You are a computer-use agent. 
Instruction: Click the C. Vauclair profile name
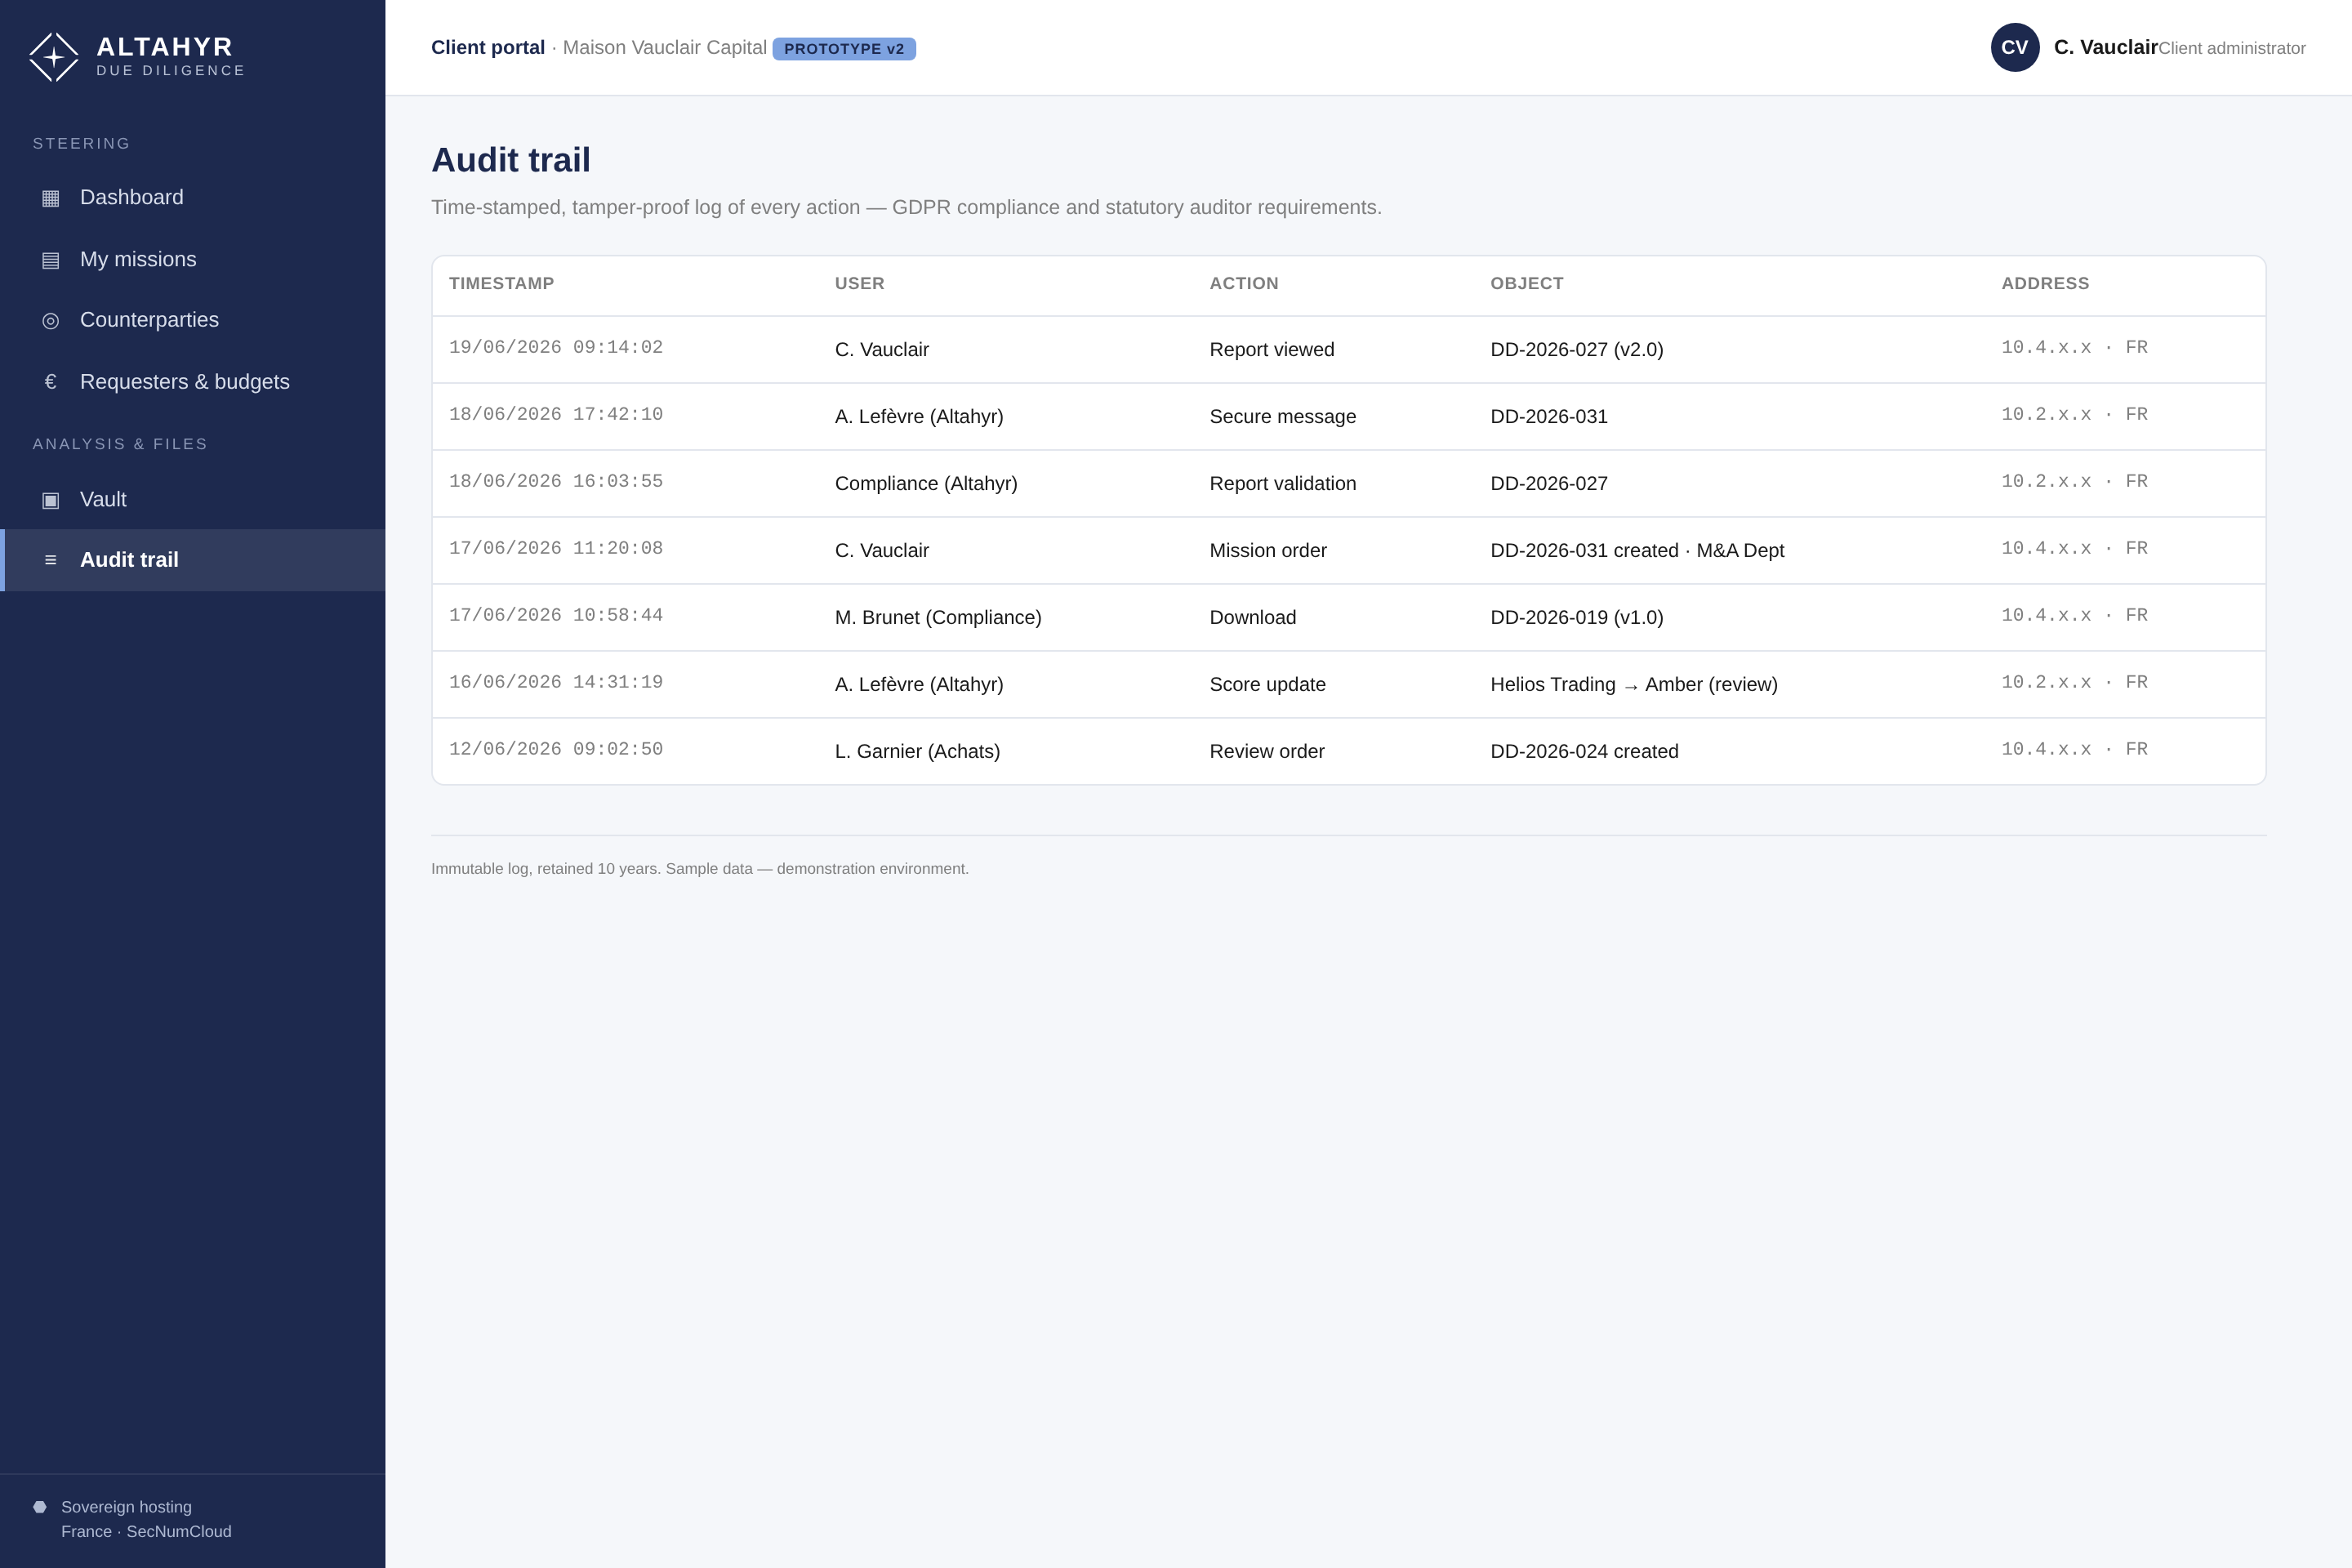point(2106,47)
